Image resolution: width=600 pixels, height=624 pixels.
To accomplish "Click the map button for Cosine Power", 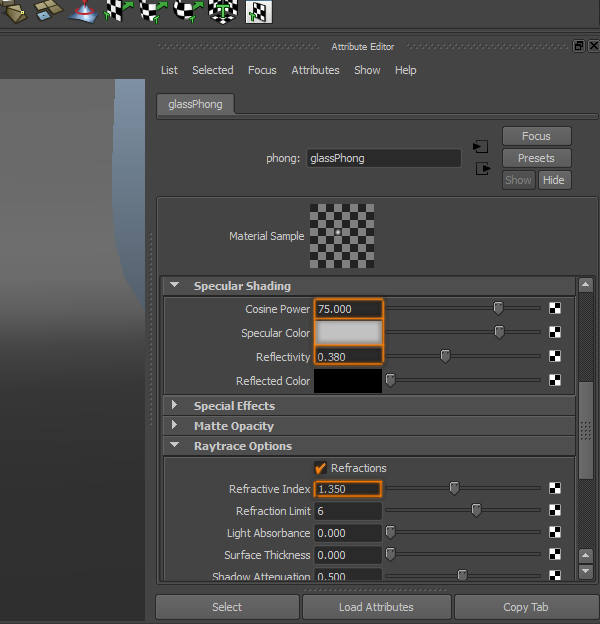I will pos(555,308).
